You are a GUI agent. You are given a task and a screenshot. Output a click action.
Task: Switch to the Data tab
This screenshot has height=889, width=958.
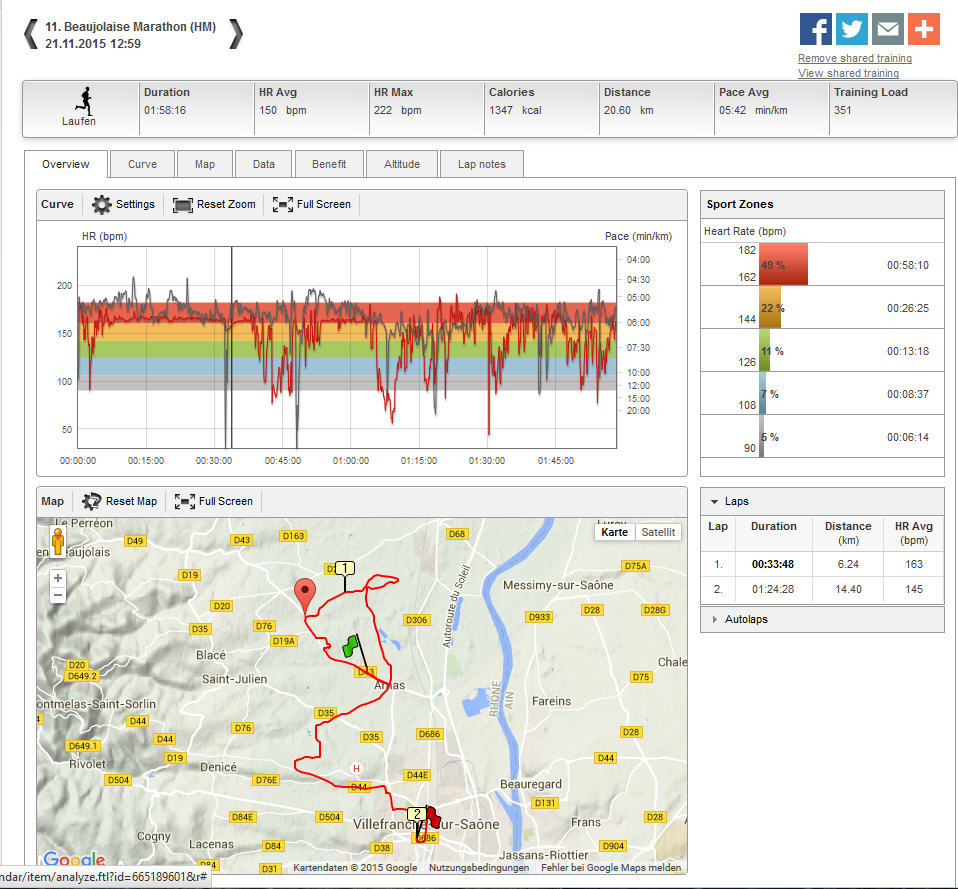tap(263, 164)
